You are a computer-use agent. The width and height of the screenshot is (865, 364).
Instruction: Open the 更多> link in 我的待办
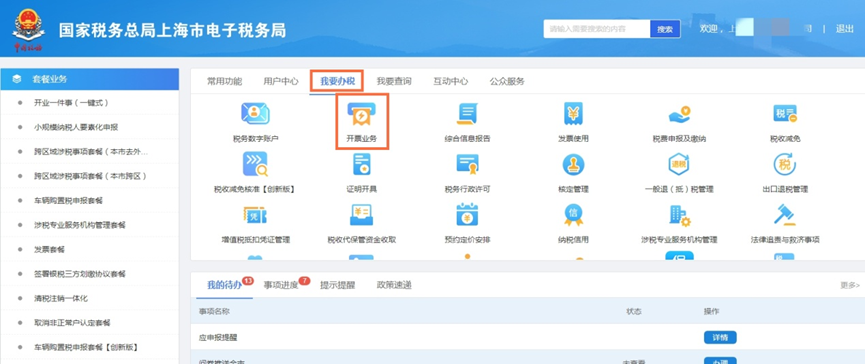850,285
